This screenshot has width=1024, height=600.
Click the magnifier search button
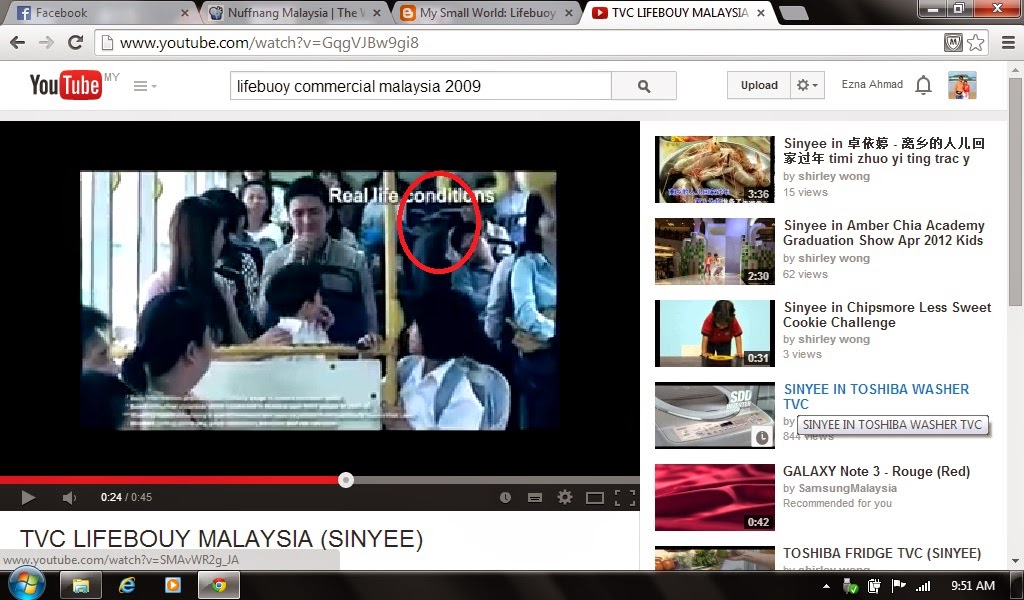point(644,86)
